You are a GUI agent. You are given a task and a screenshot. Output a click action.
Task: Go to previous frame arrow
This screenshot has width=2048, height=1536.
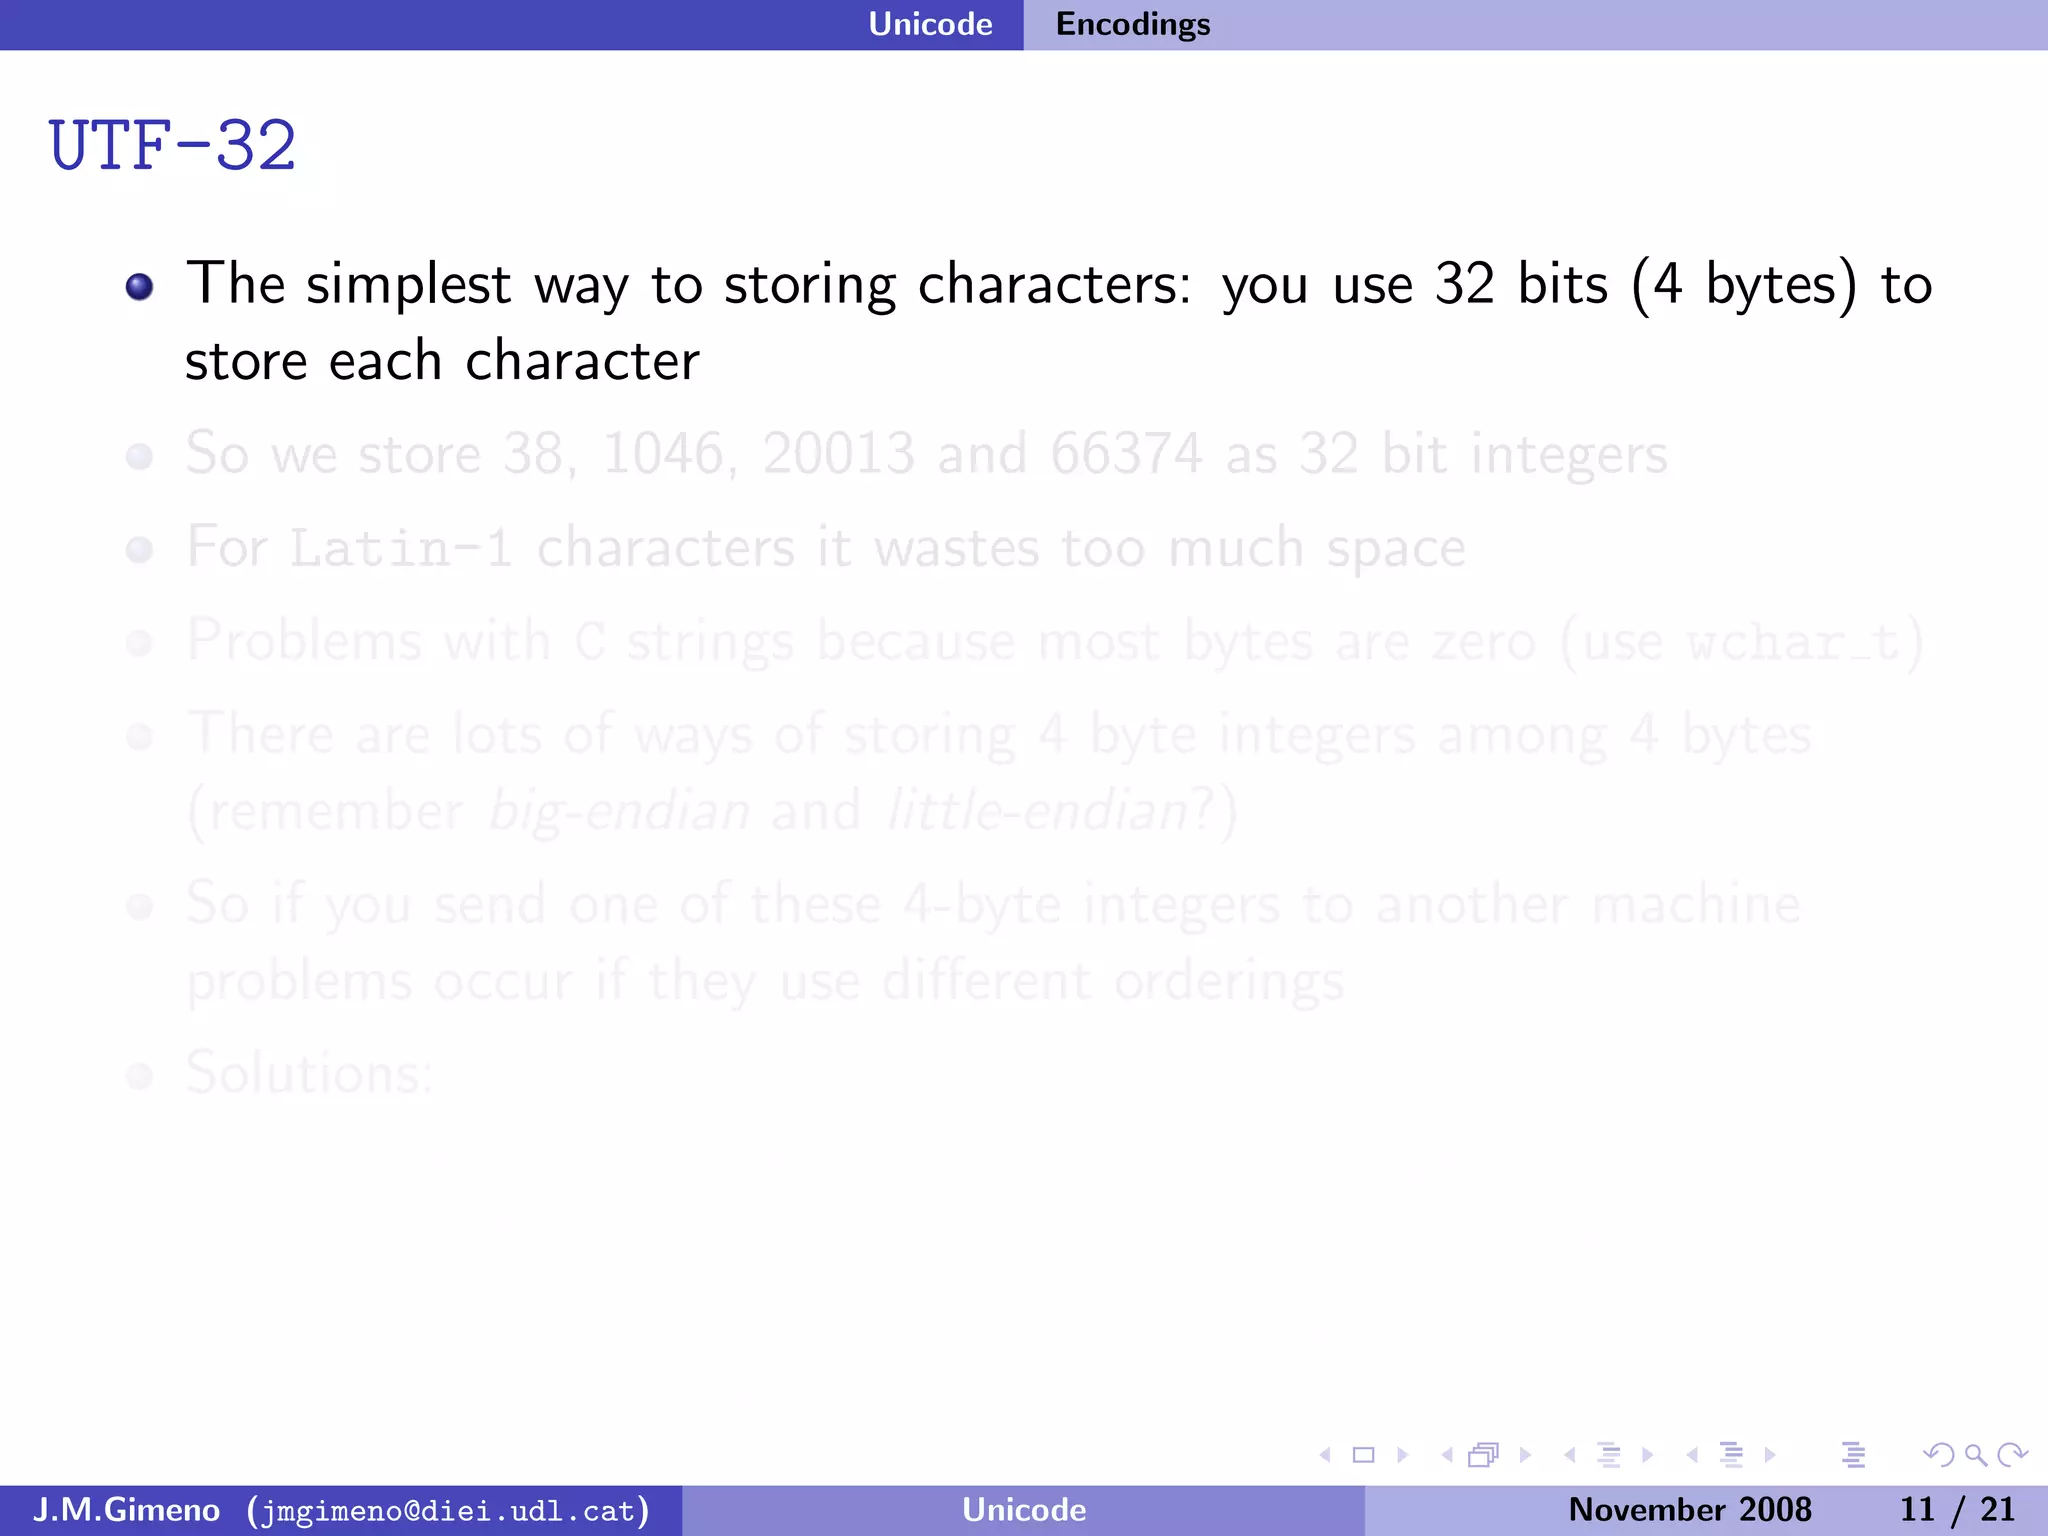1446,1455
